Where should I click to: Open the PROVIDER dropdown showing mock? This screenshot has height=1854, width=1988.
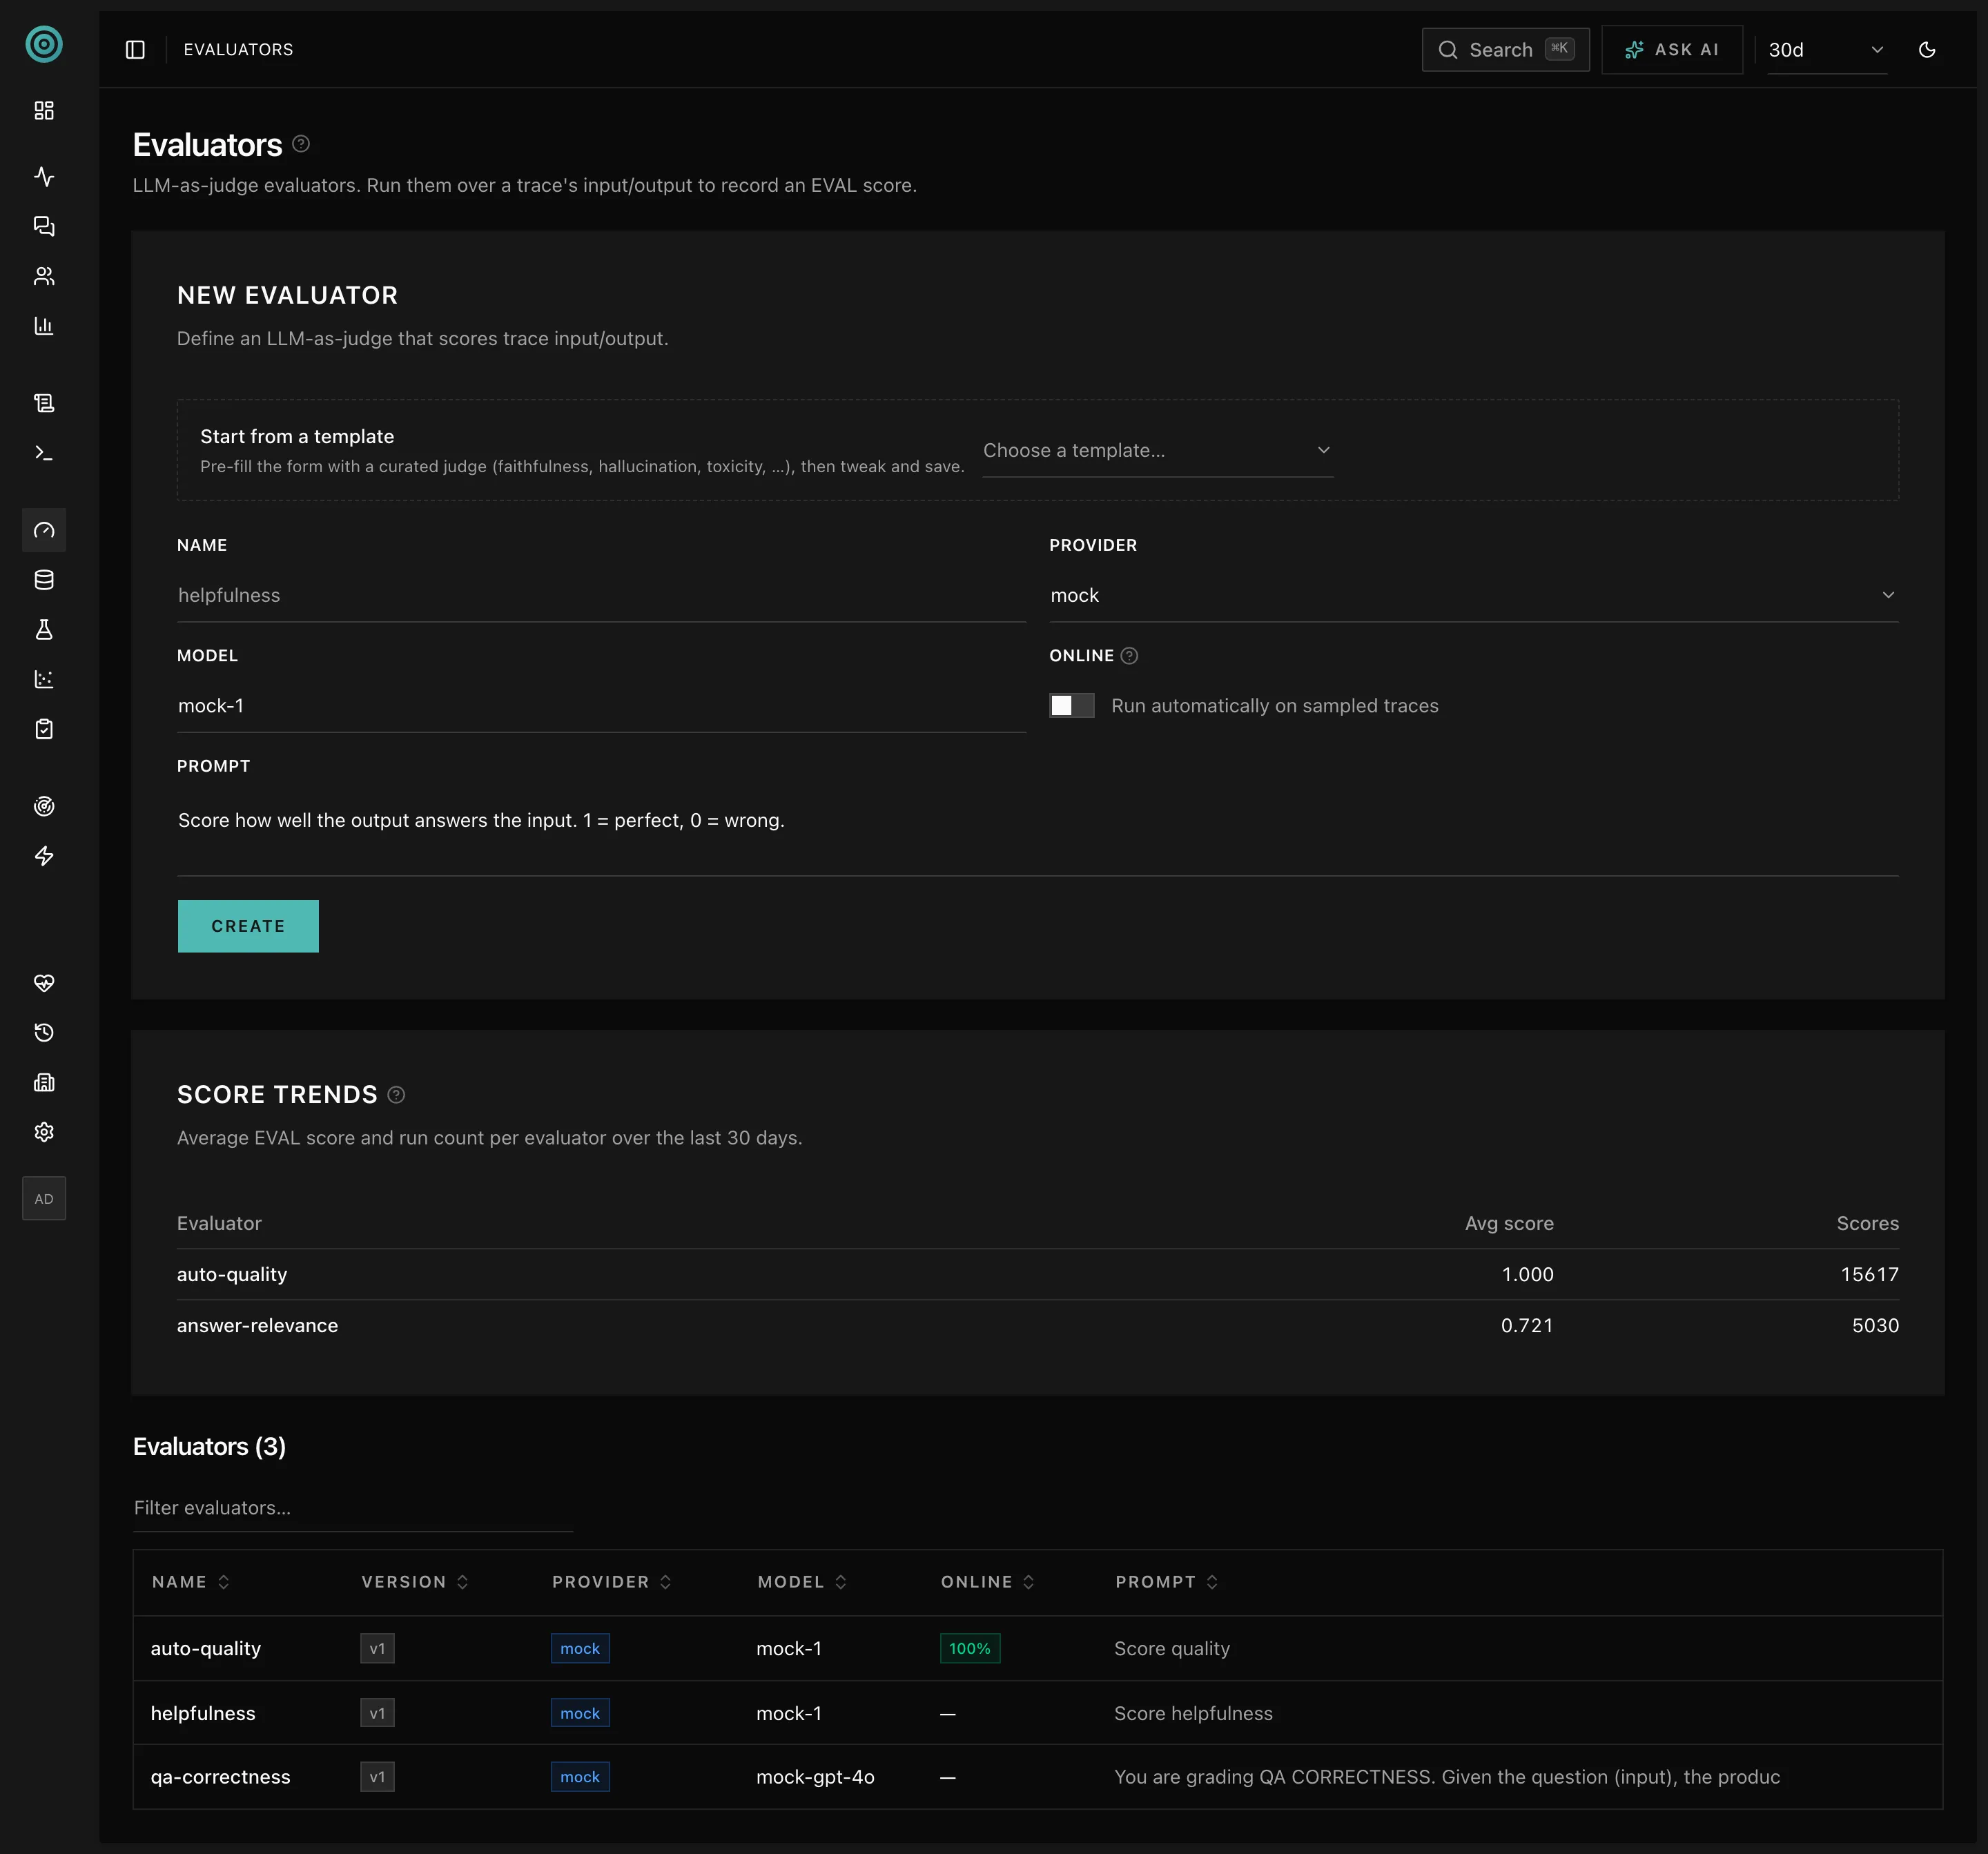point(1473,595)
